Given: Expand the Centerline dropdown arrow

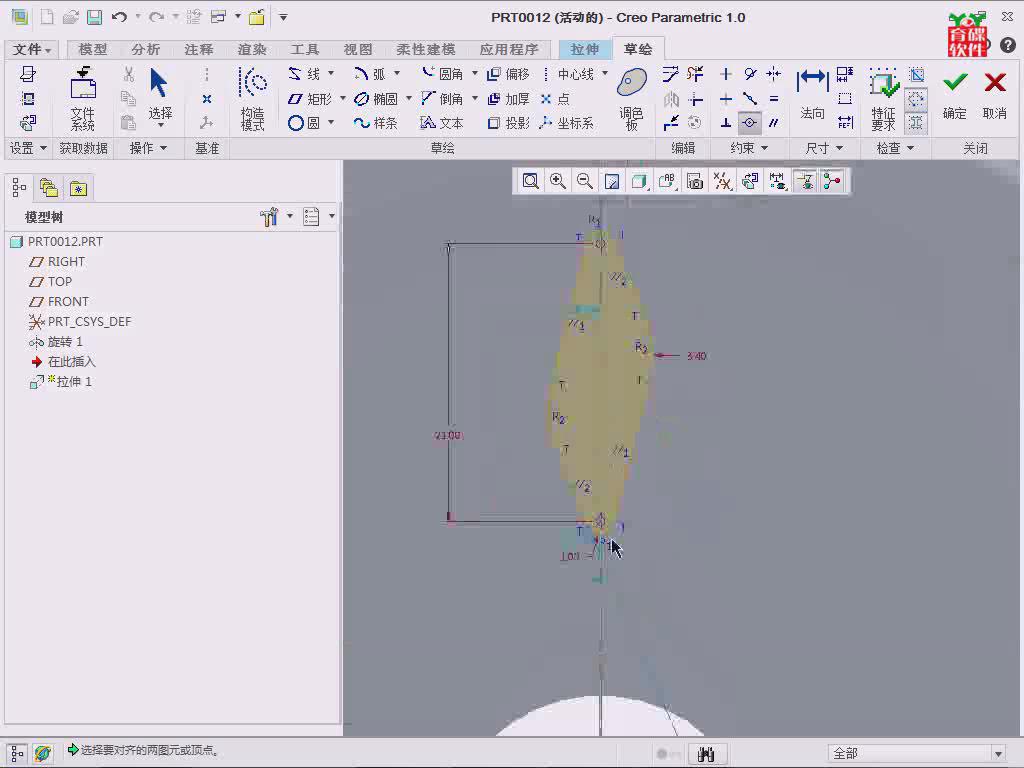Looking at the screenshot, I should pos(605,73).
